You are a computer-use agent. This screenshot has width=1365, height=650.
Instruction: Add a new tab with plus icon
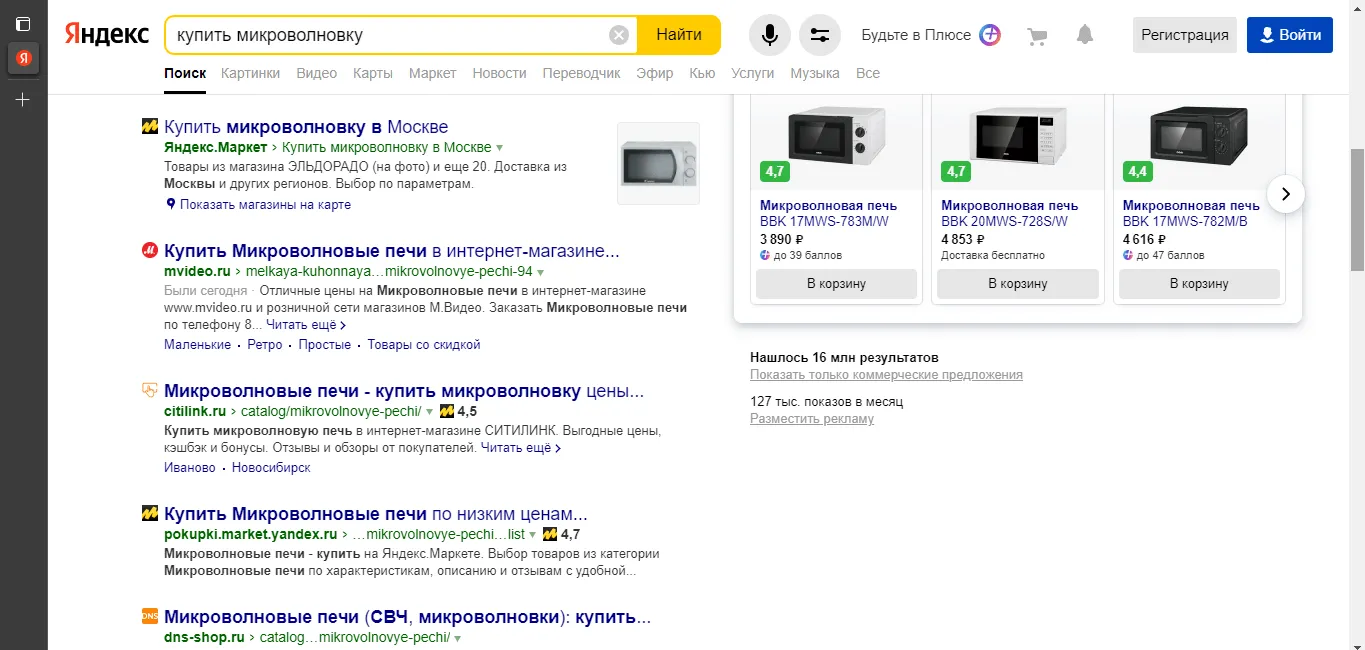pos(23,100)
